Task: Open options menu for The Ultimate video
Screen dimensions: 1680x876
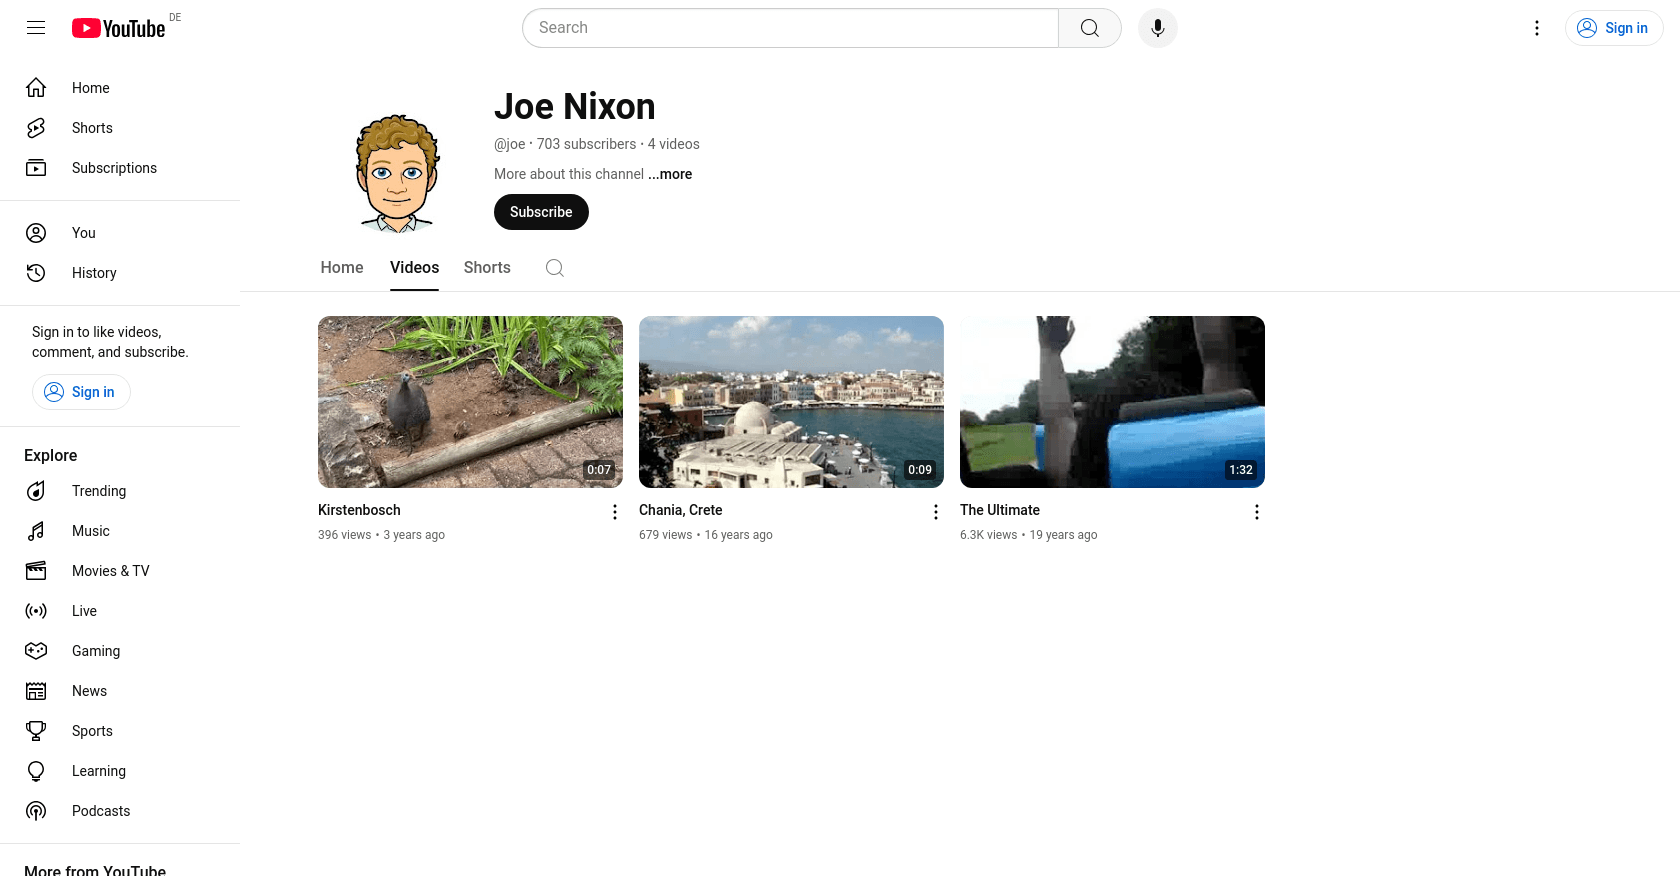Action: pos(1257,512)
